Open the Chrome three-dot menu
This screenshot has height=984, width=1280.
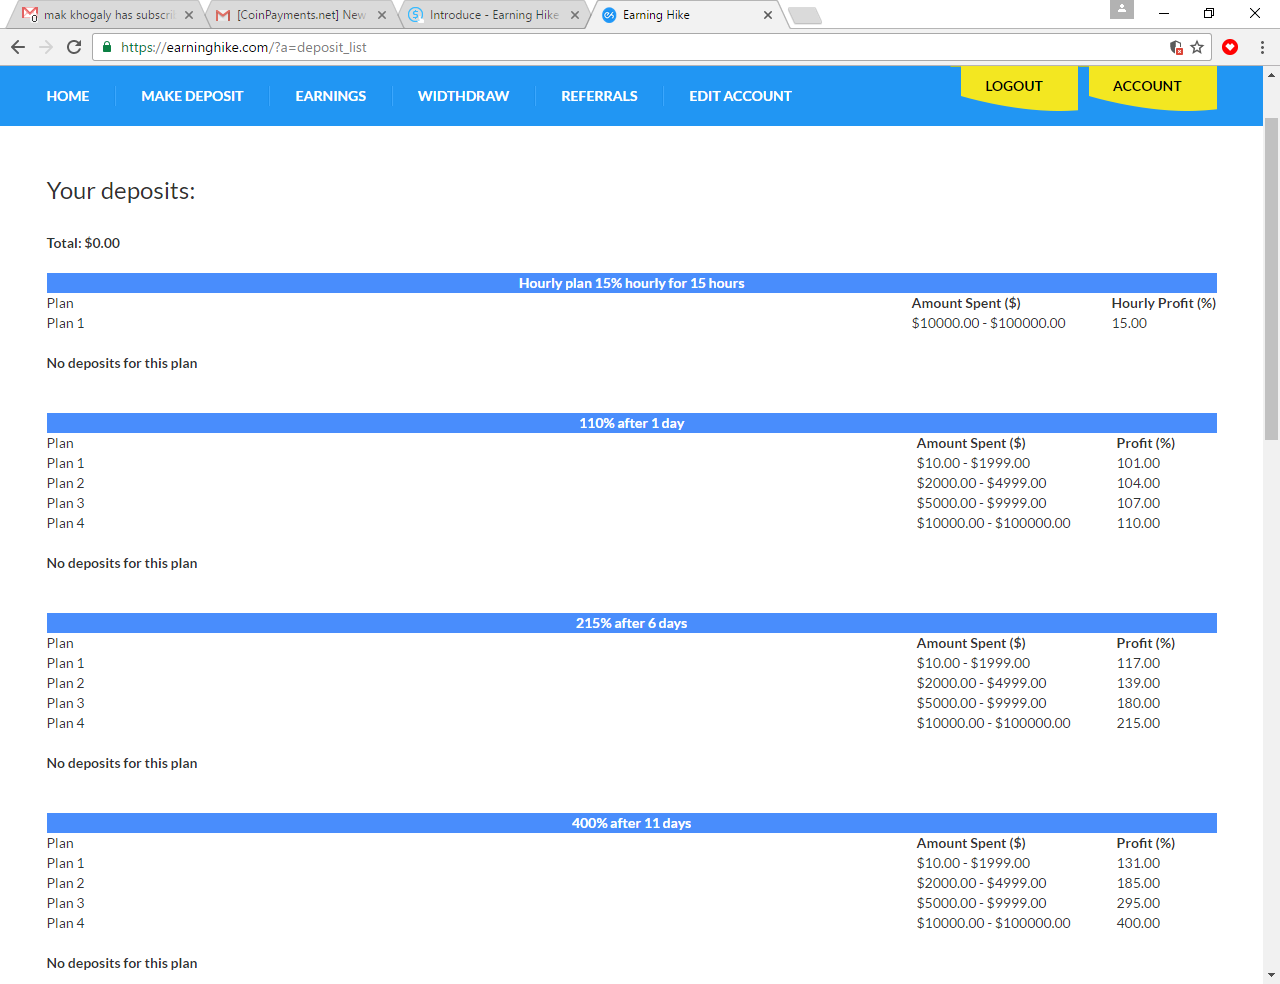coord(1262,47)
